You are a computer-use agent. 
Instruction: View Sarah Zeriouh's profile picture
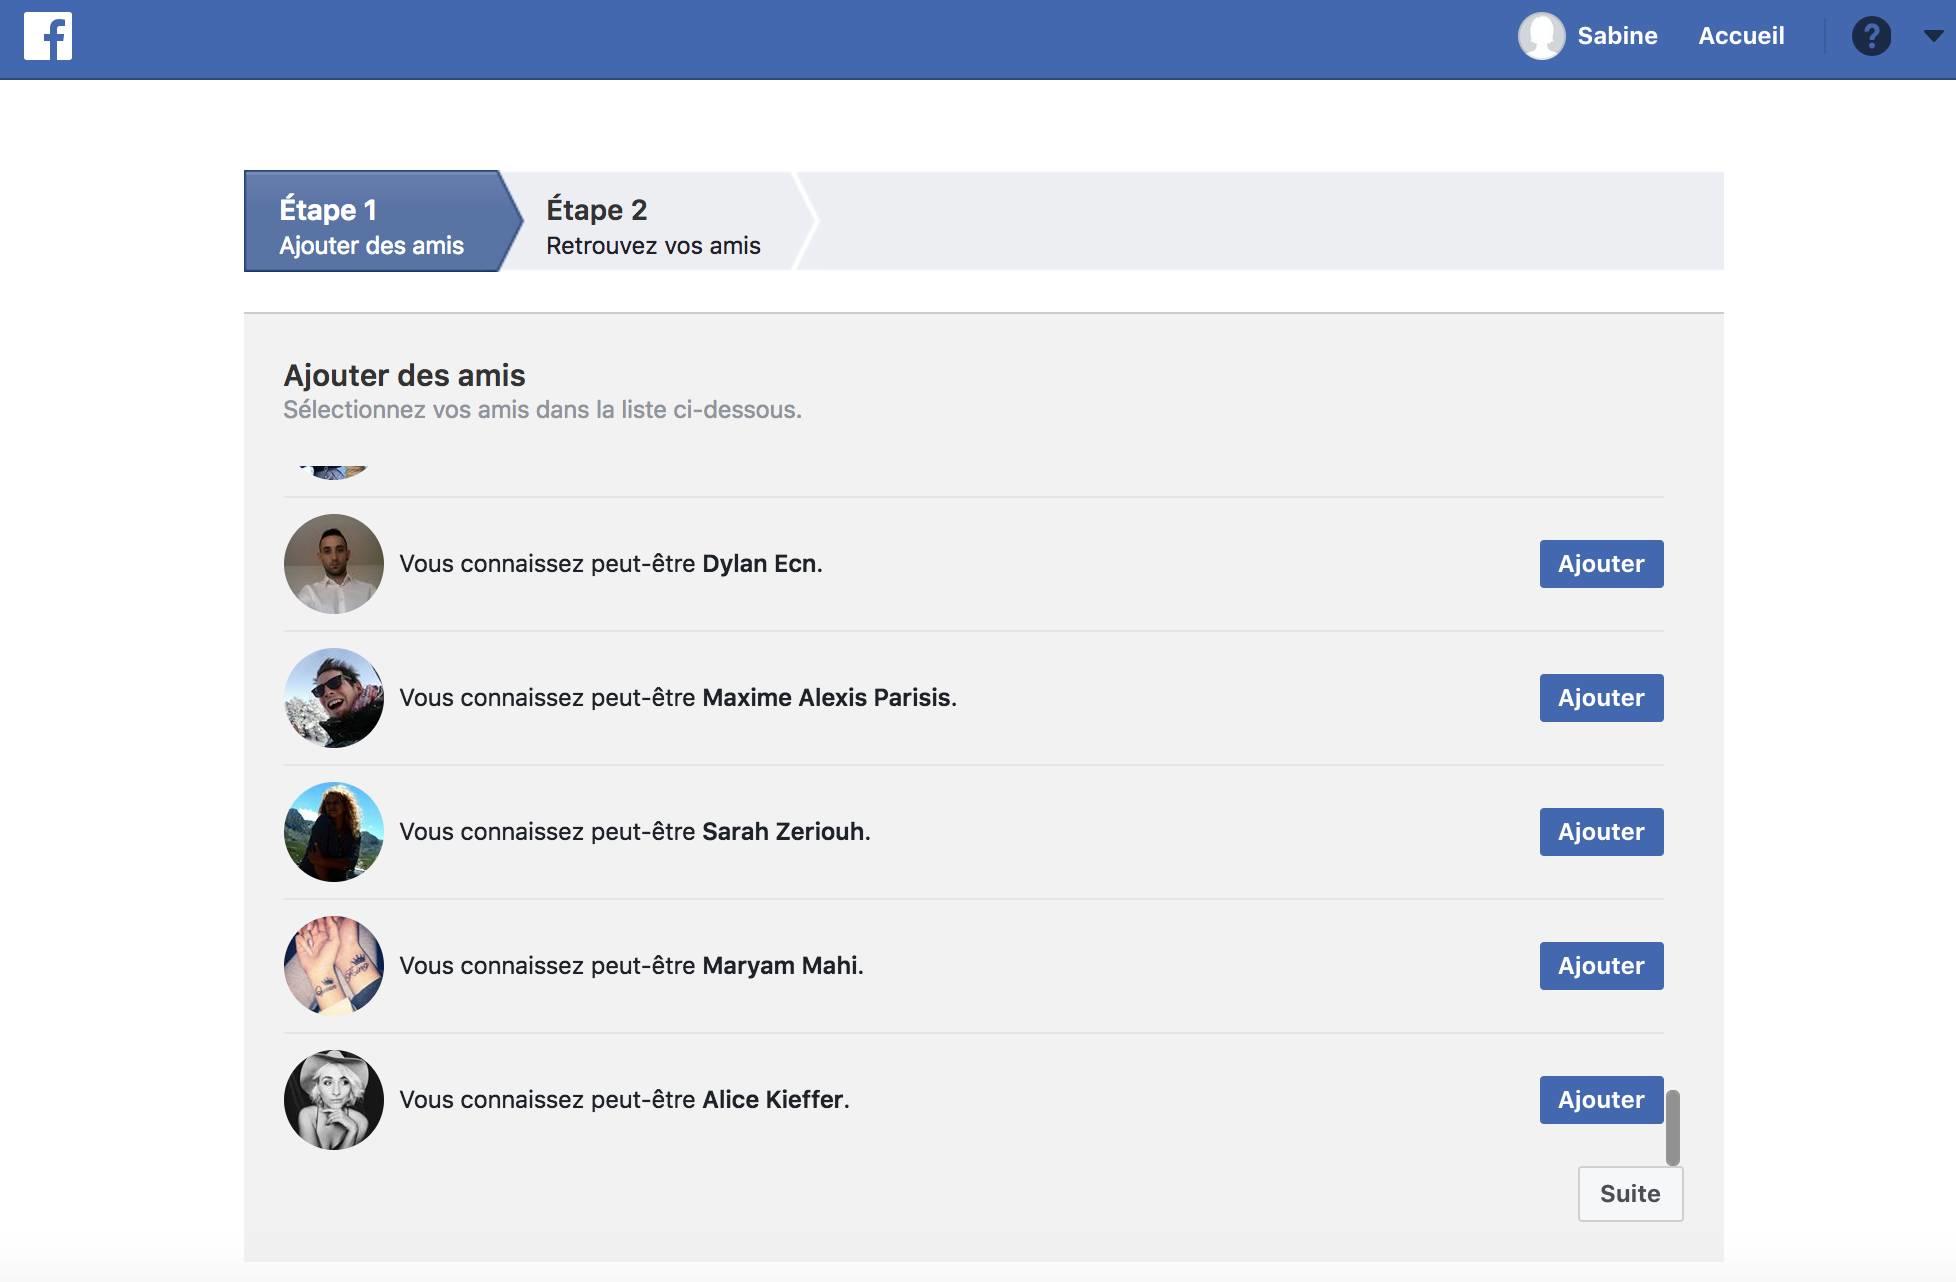click(x=334, y=832)
